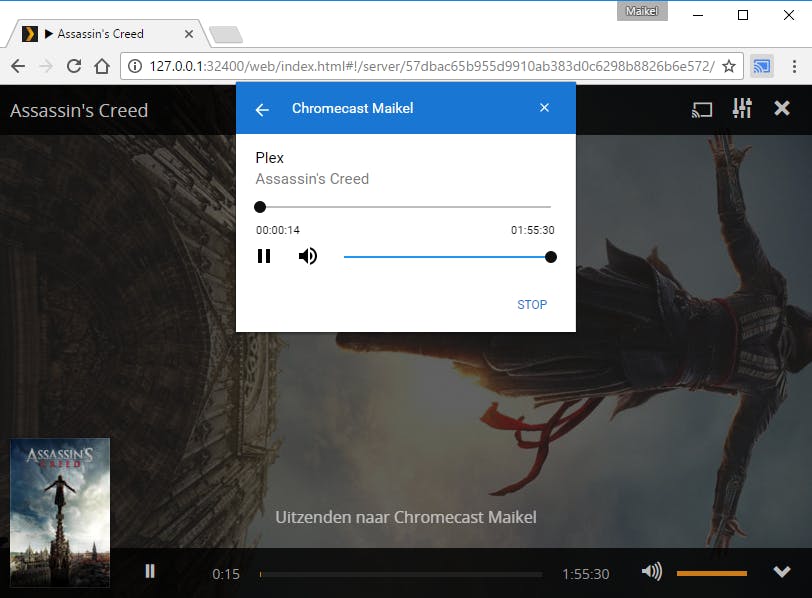812x598 pixels.
Task: View site information icon in address bar
Action: 135,66
